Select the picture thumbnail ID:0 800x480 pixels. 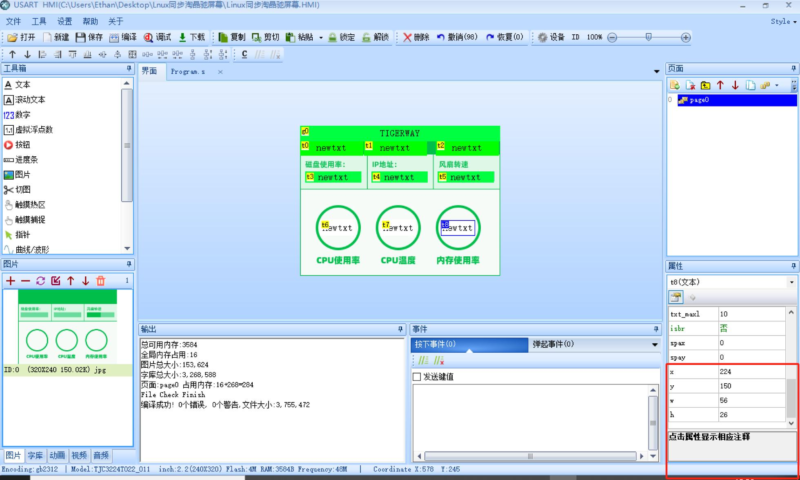(x=67, y=332)
